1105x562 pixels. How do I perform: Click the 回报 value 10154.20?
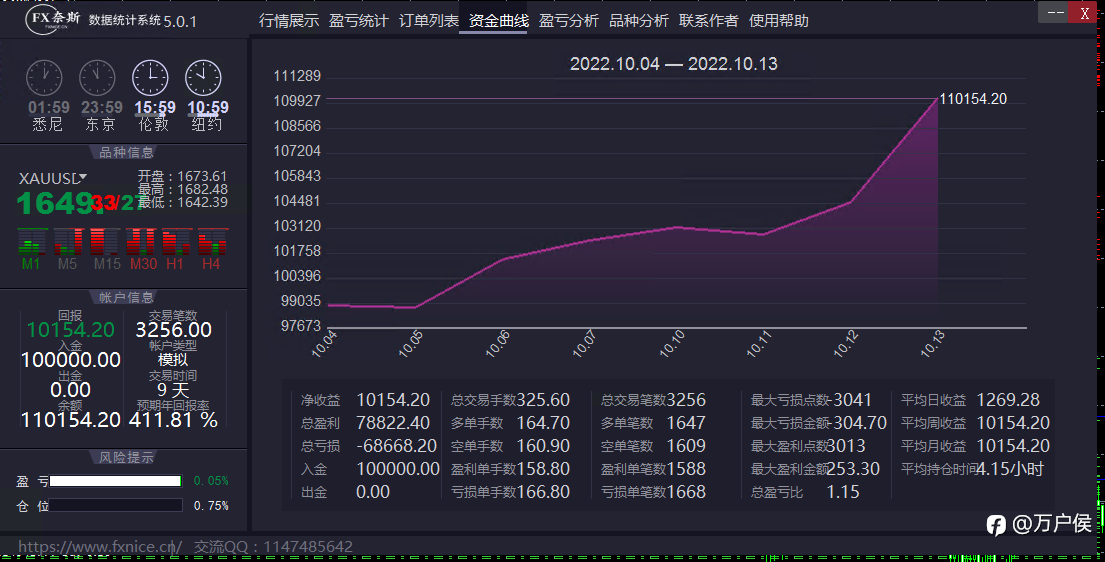click(x=70, y=330)
